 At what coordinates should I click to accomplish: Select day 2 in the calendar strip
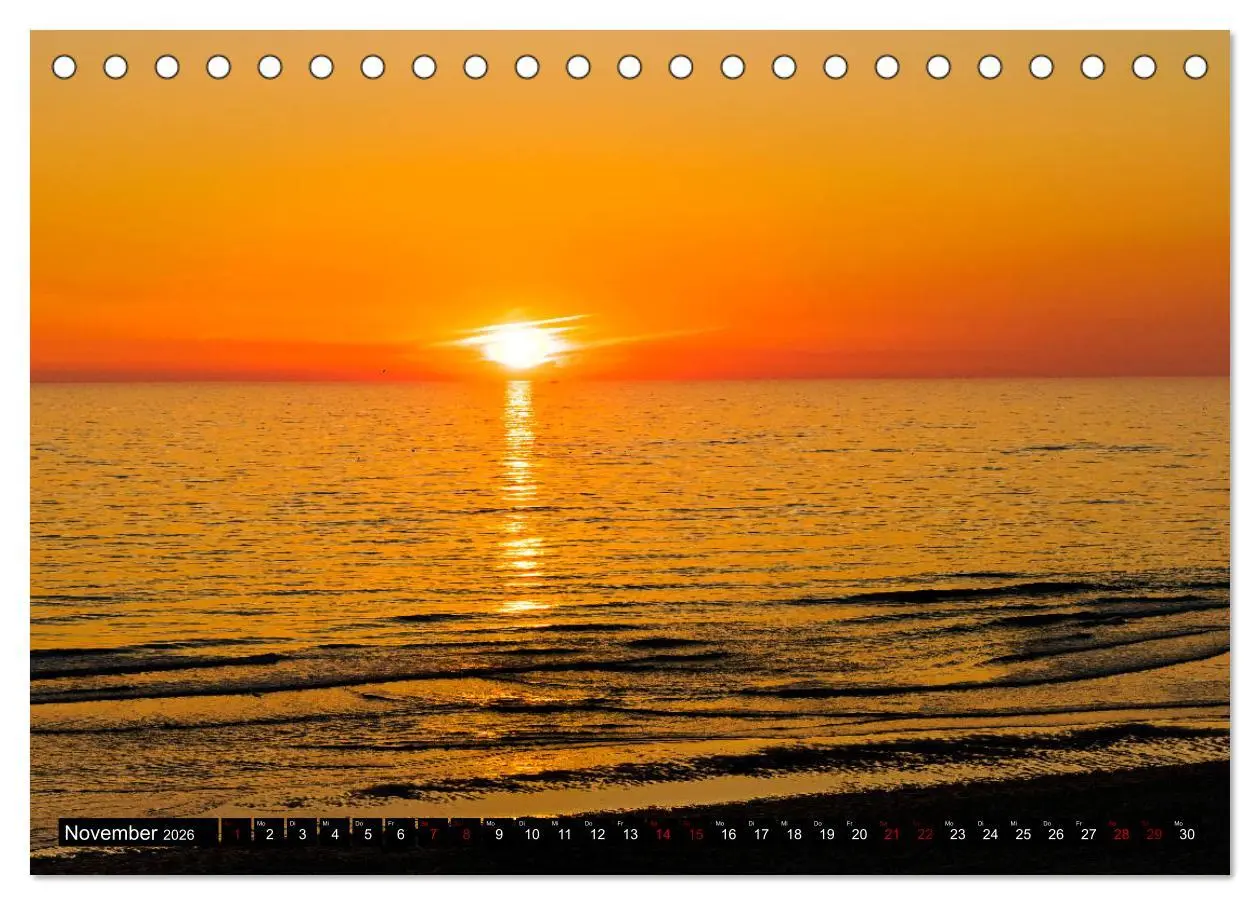point(269,834)
